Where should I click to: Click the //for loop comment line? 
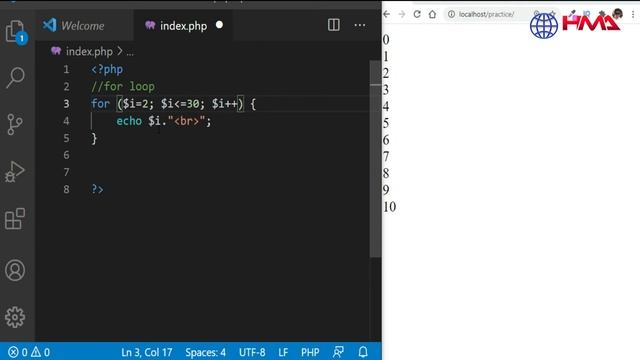click(123, 87)
